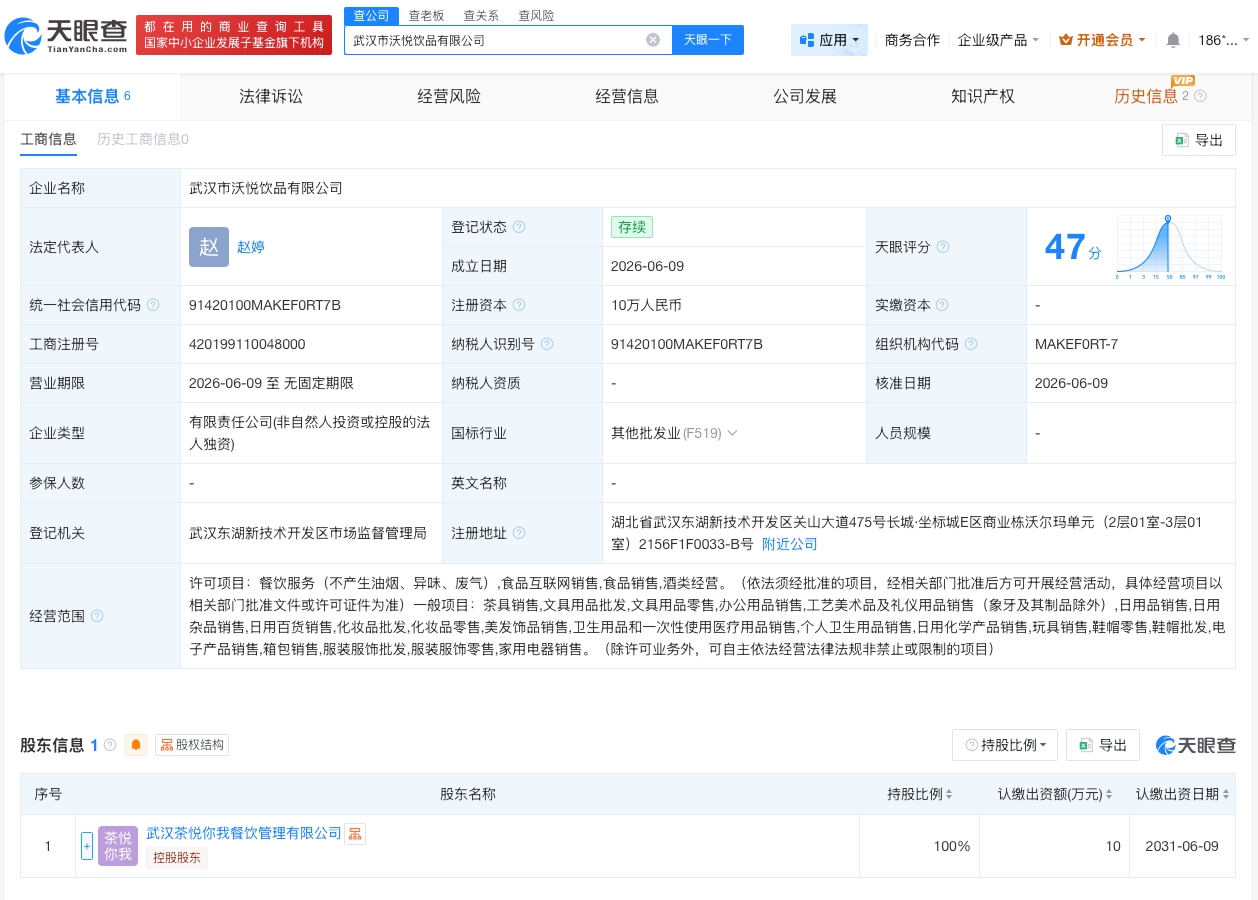
Task: Open the 企业级产品 dropdown
Action: point(998,40)
